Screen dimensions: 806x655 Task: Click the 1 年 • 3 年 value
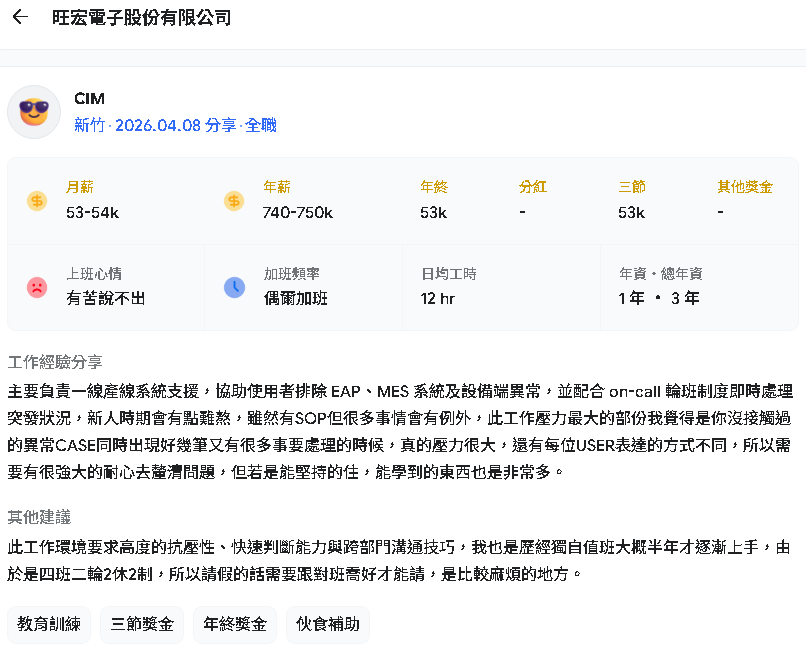[x=659, y=298]
